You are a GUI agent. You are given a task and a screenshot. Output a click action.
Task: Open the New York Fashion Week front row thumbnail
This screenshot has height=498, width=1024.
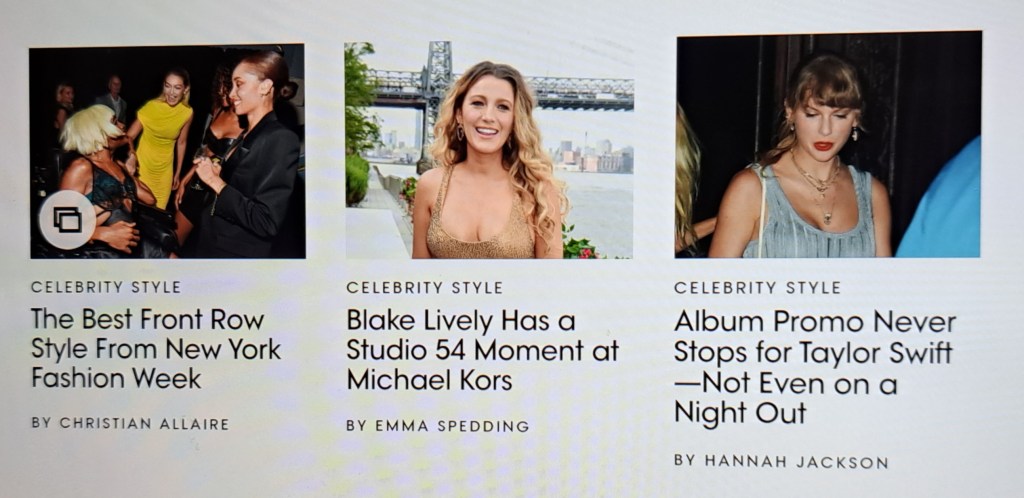click(x=167, y=151)
